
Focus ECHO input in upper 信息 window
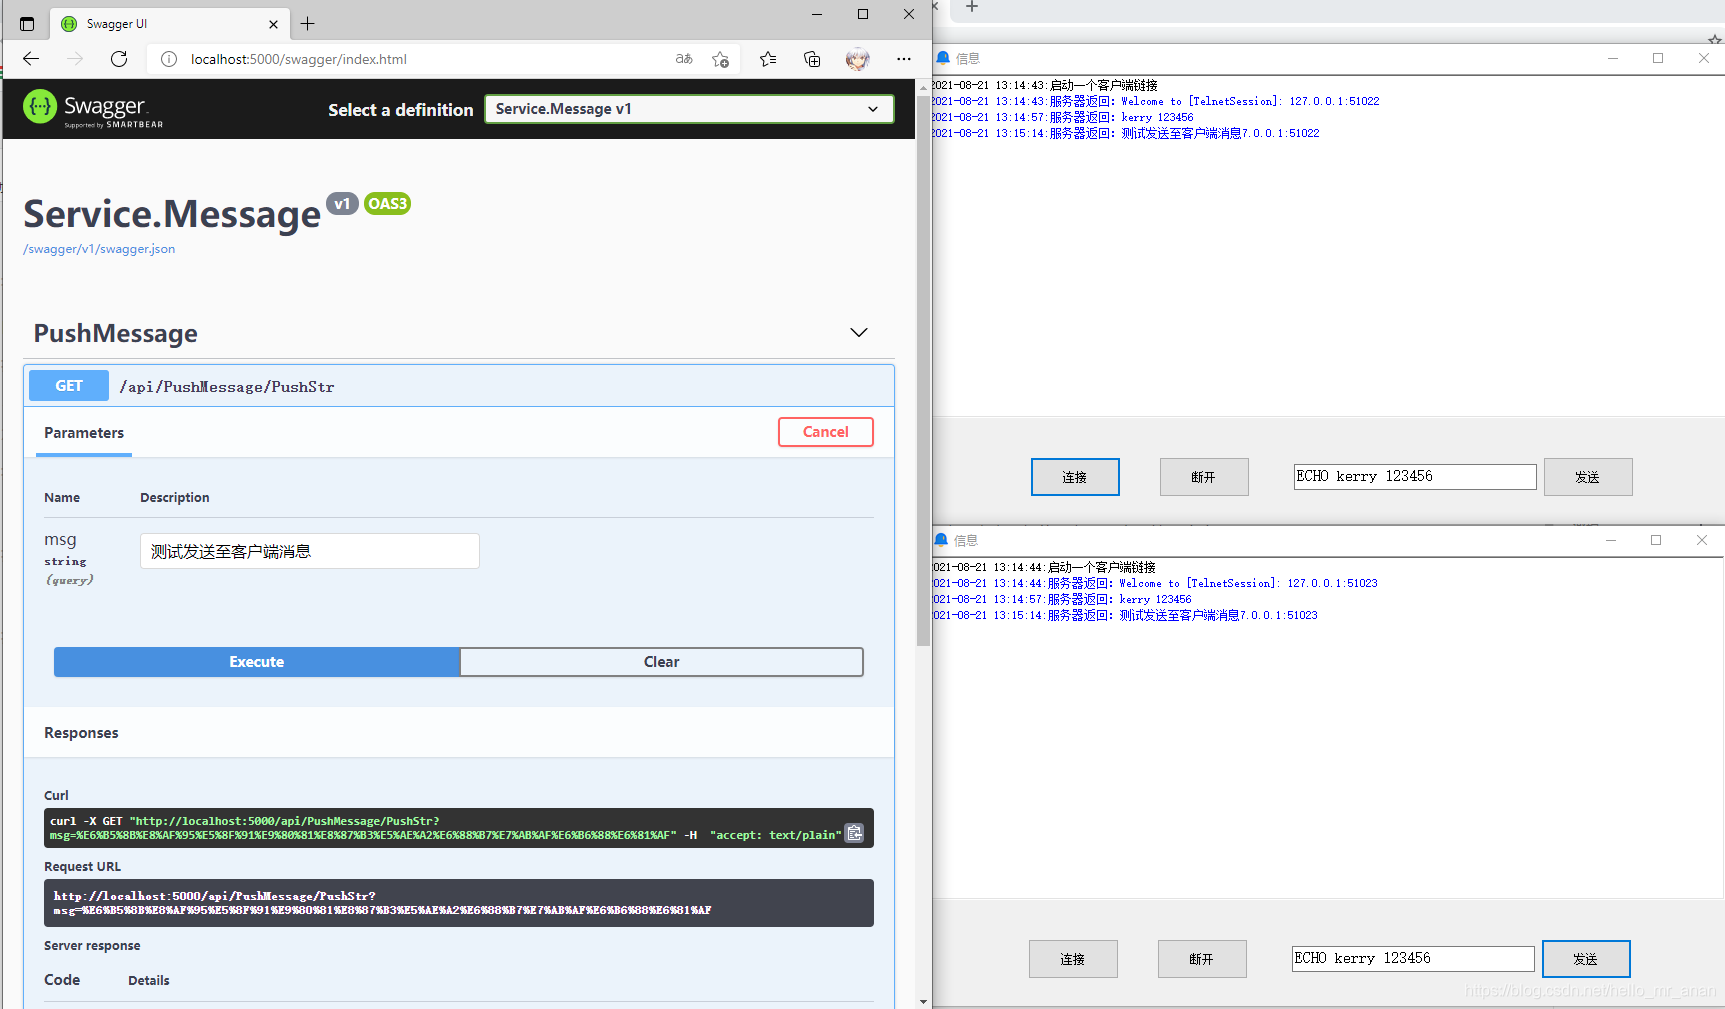(x=1415, y=477)
